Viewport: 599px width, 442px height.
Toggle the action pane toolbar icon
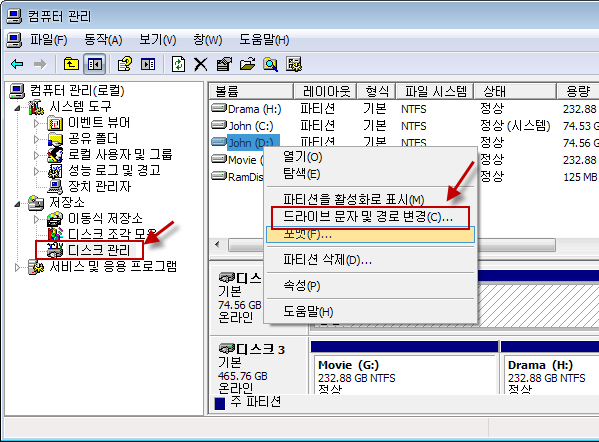(x=148, y=64)
